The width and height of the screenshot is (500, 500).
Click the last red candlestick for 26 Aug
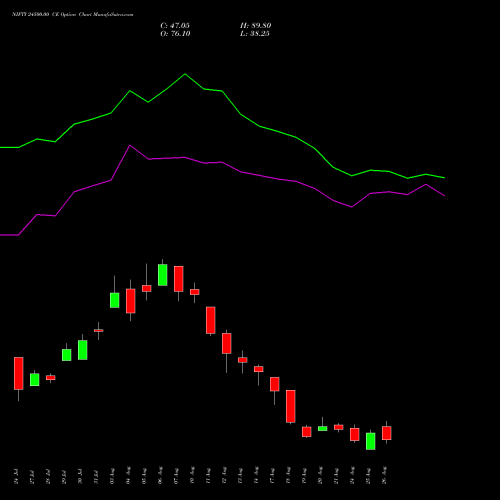[387, 433]
